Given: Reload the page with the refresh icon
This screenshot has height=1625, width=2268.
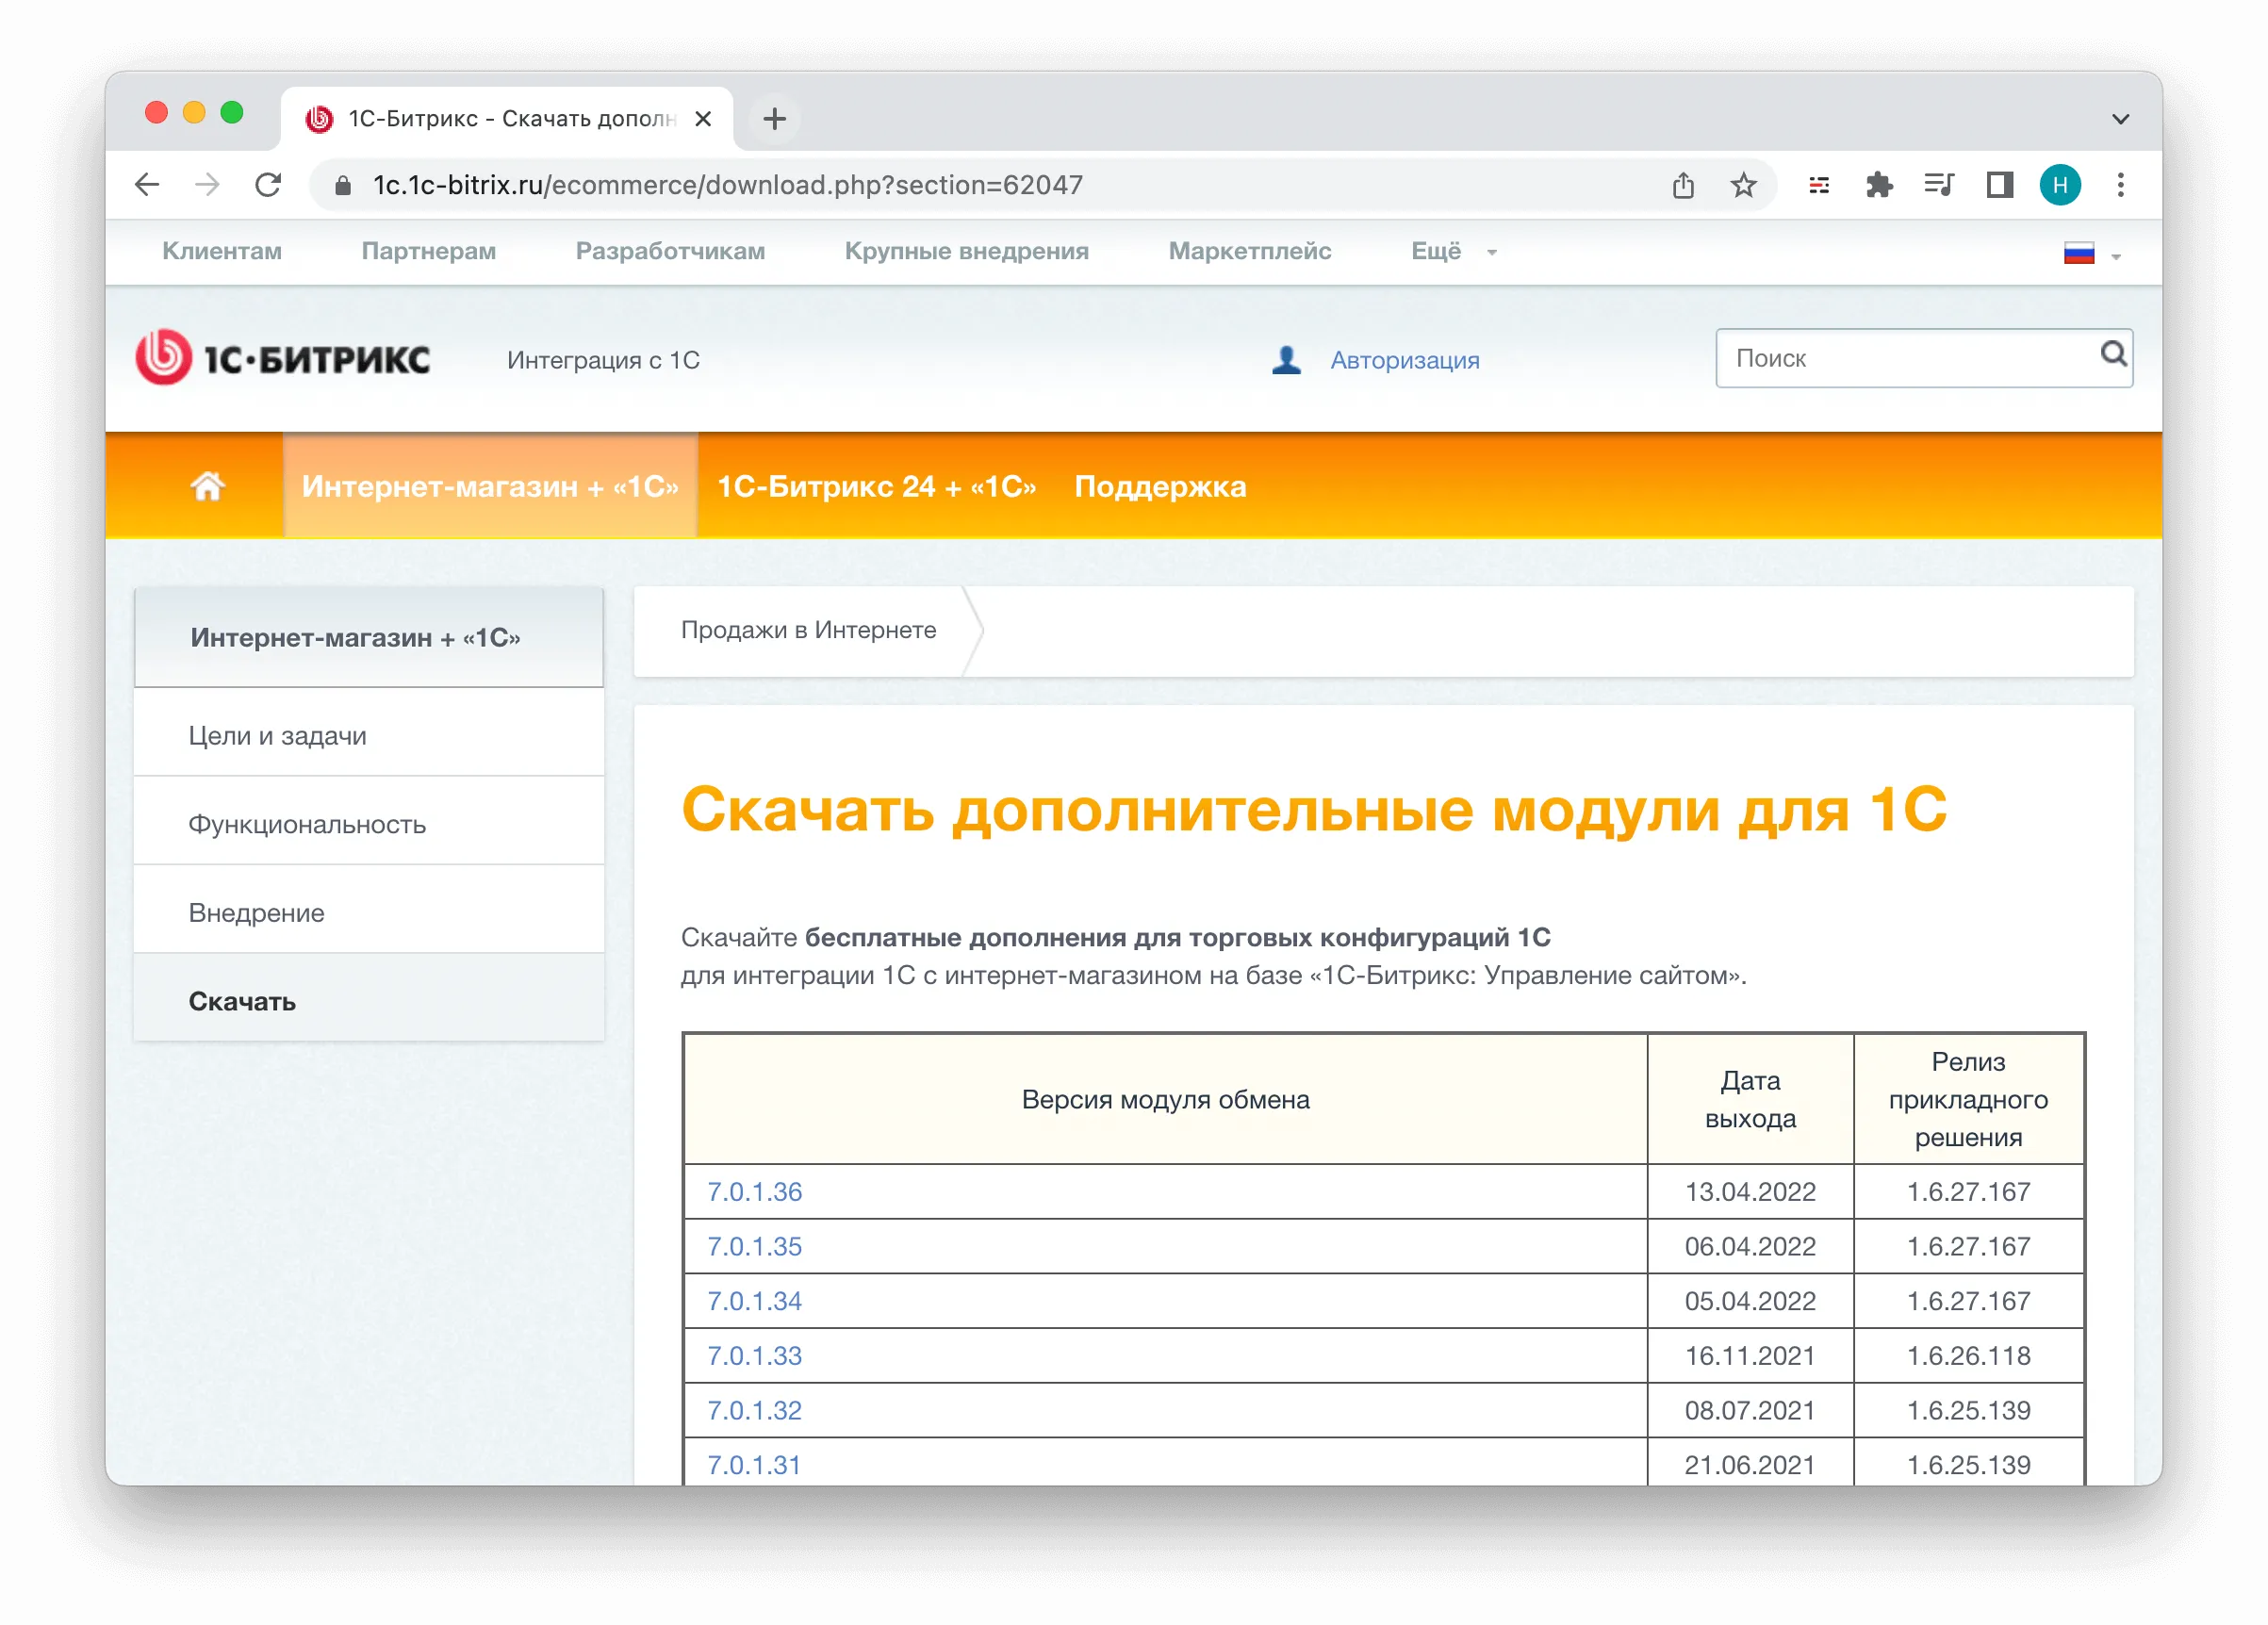Looking at the screenshot, I should tap(268, 185).
